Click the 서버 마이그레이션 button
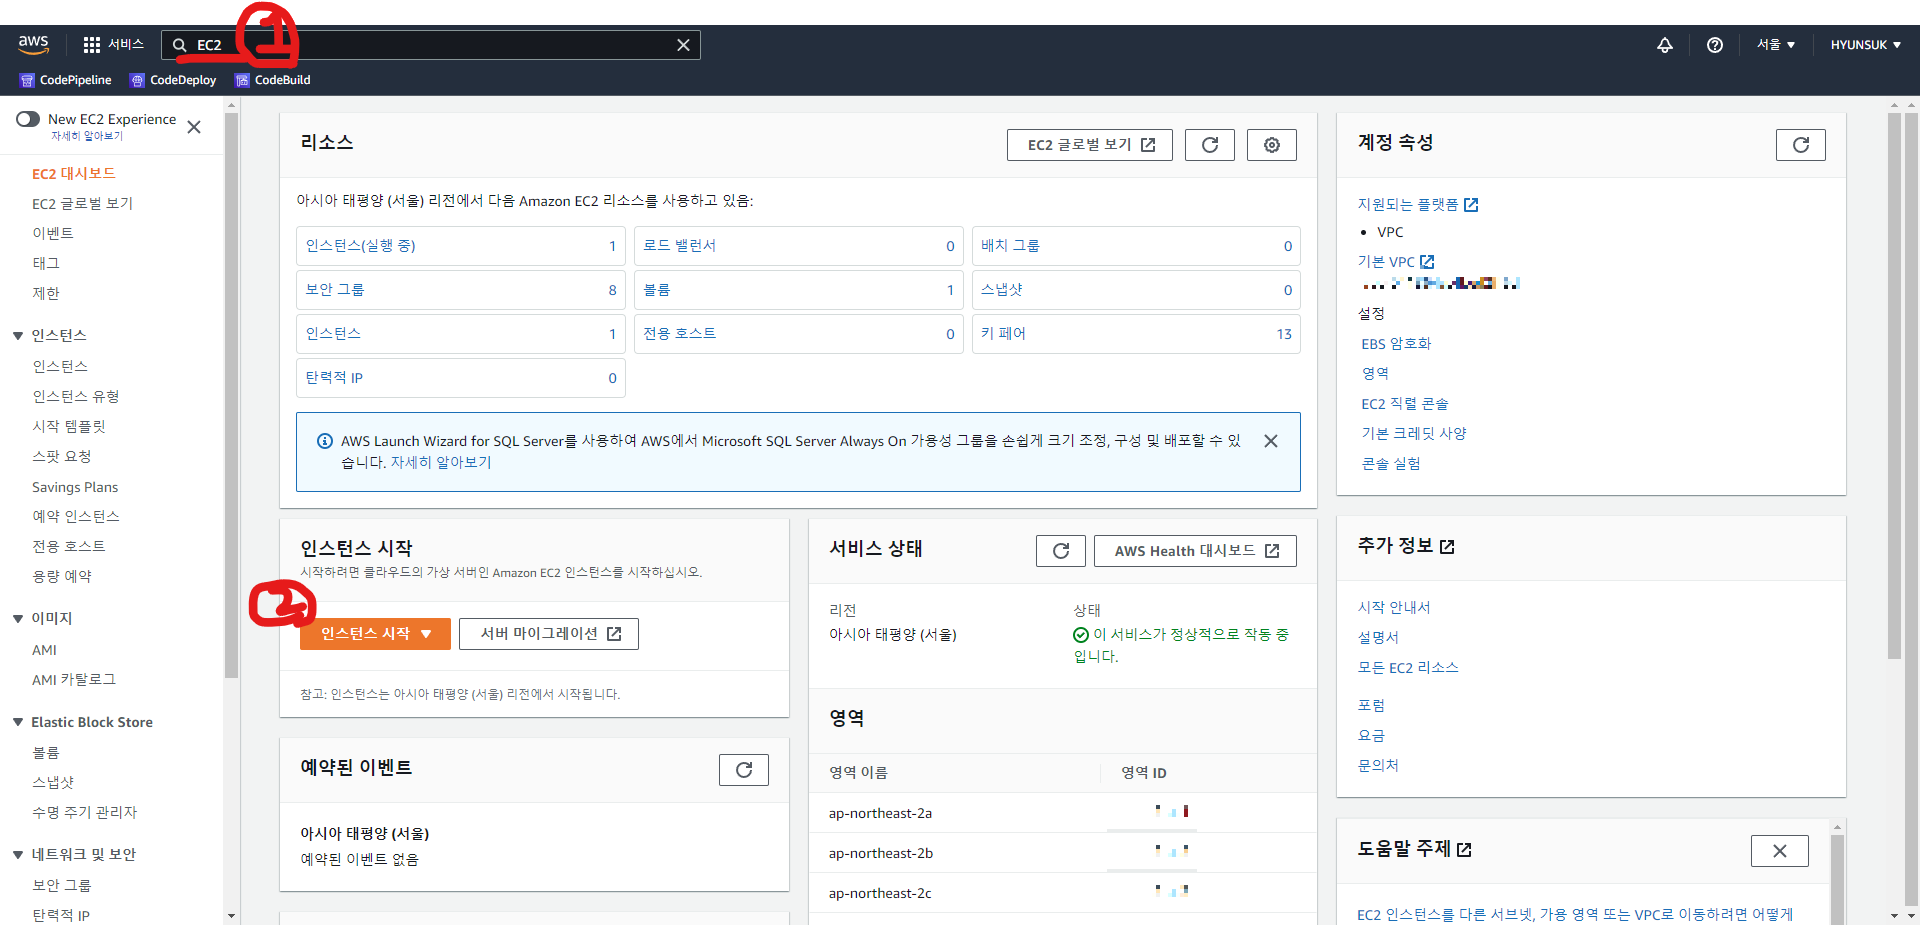This screenshot has height=925, width=1920. (x=549, y=634)
